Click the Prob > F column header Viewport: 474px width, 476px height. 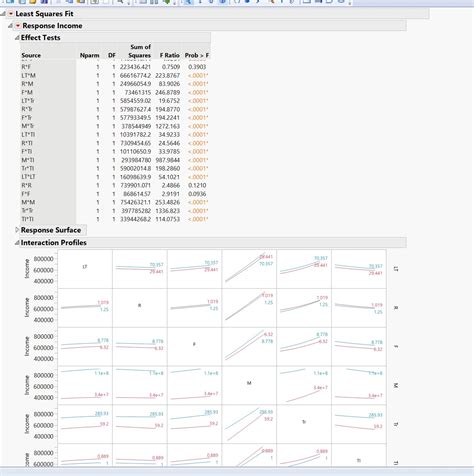[197, 55]
